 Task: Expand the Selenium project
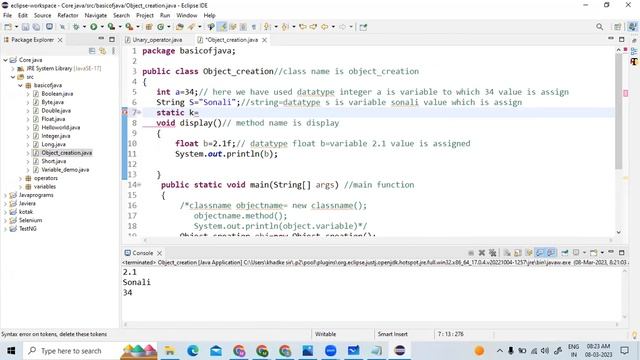pyautogui.click(x=6, y=220)
